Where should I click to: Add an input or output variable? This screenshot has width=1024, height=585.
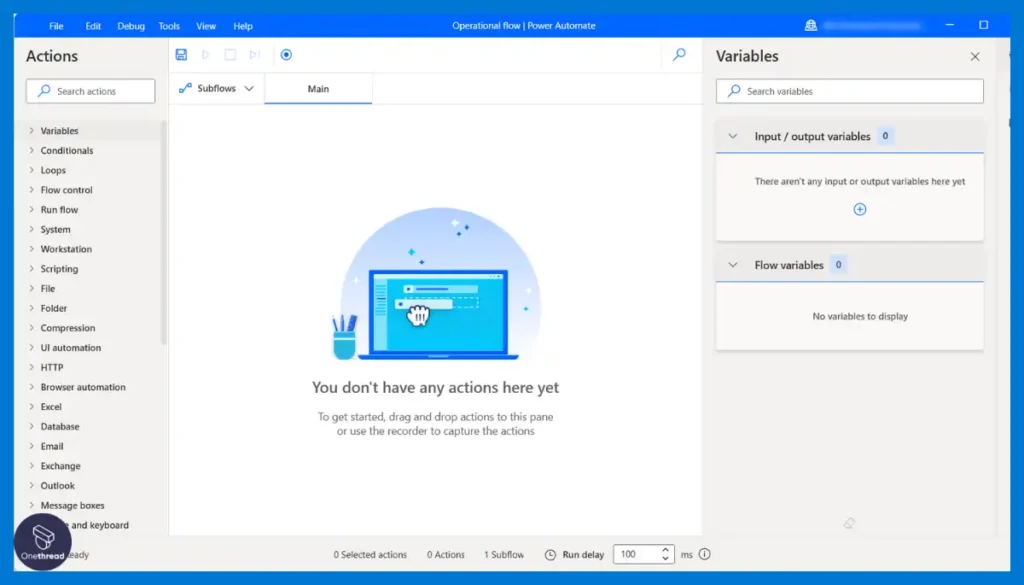click(x=859, y=210)
